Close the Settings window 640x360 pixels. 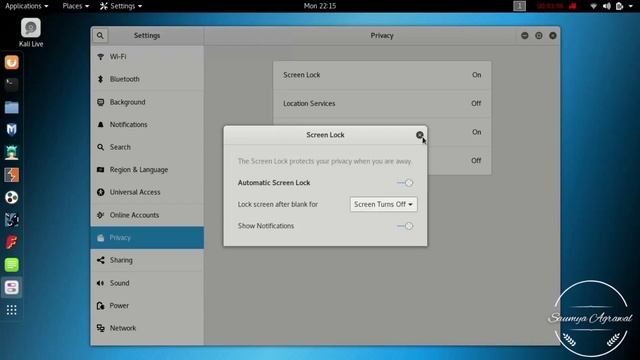[553, 36]
